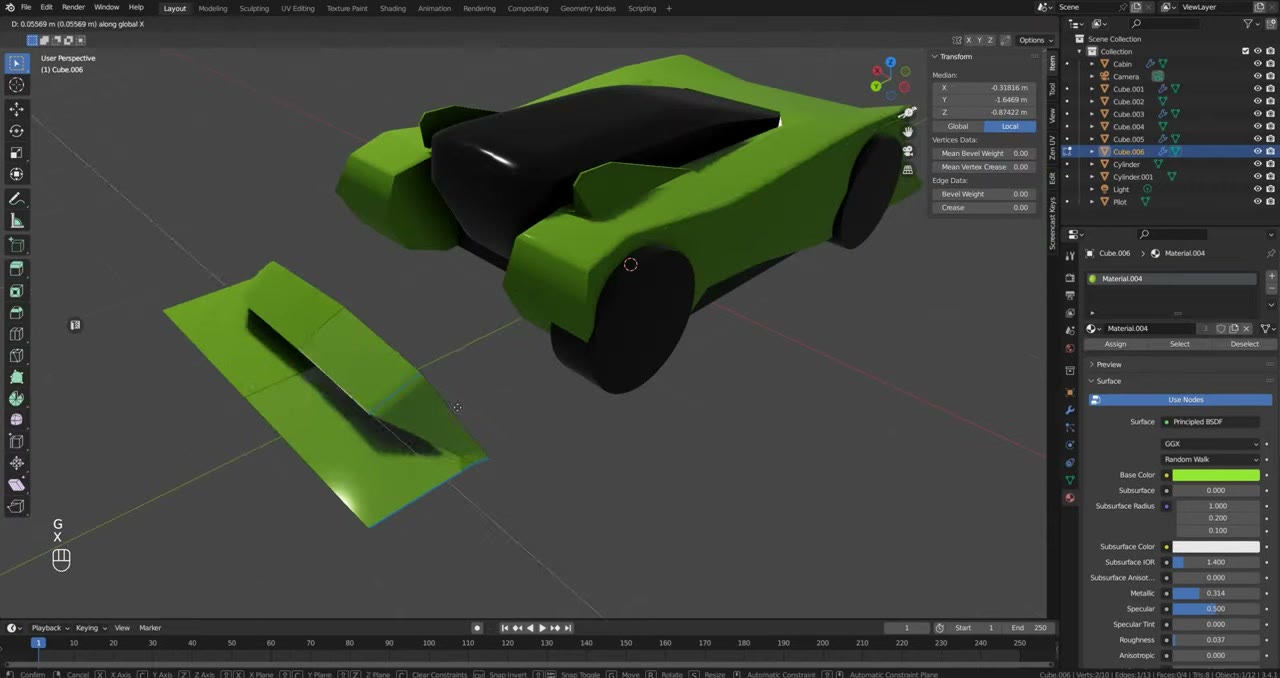
Task: Switch to the Sculpting workspace
Action: coord(254,8)
